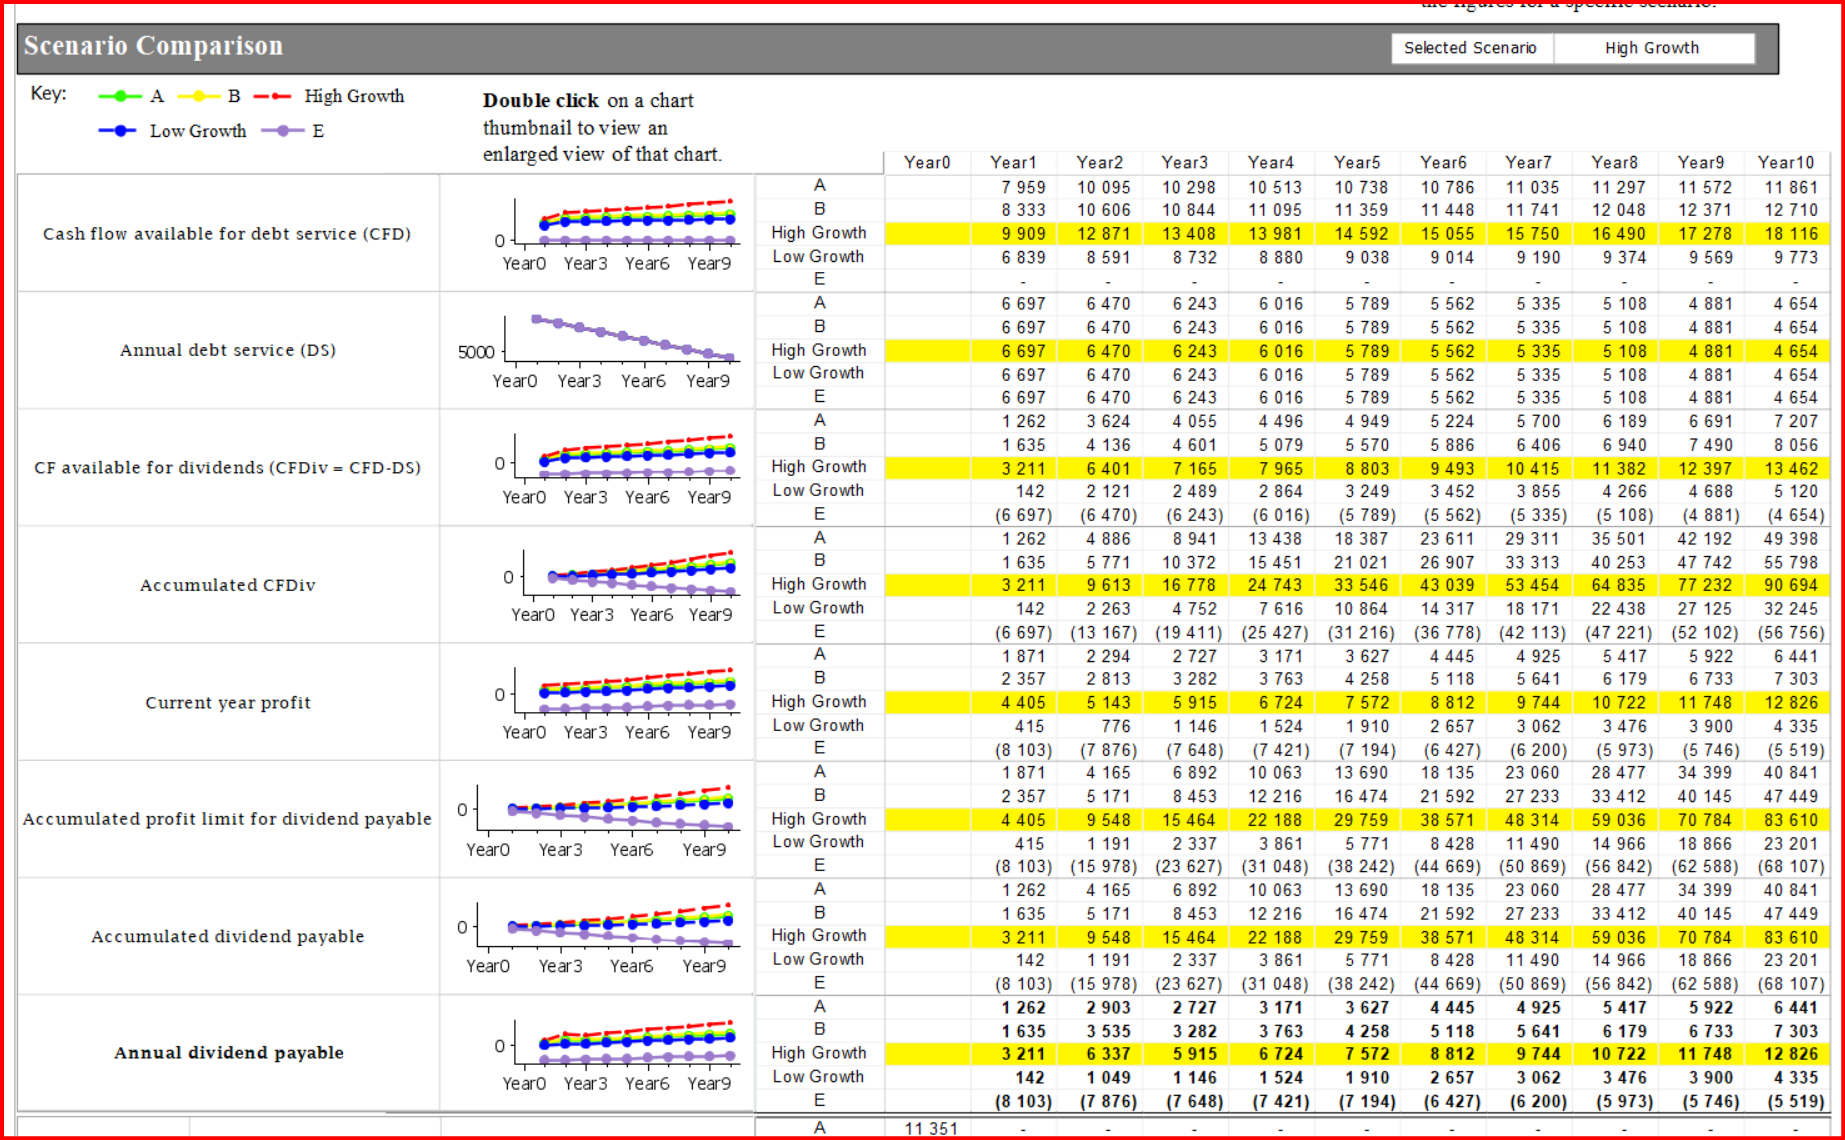Select the Year10 column header
This screenshot has width=1845, height=1140.
pos(1786,162)
